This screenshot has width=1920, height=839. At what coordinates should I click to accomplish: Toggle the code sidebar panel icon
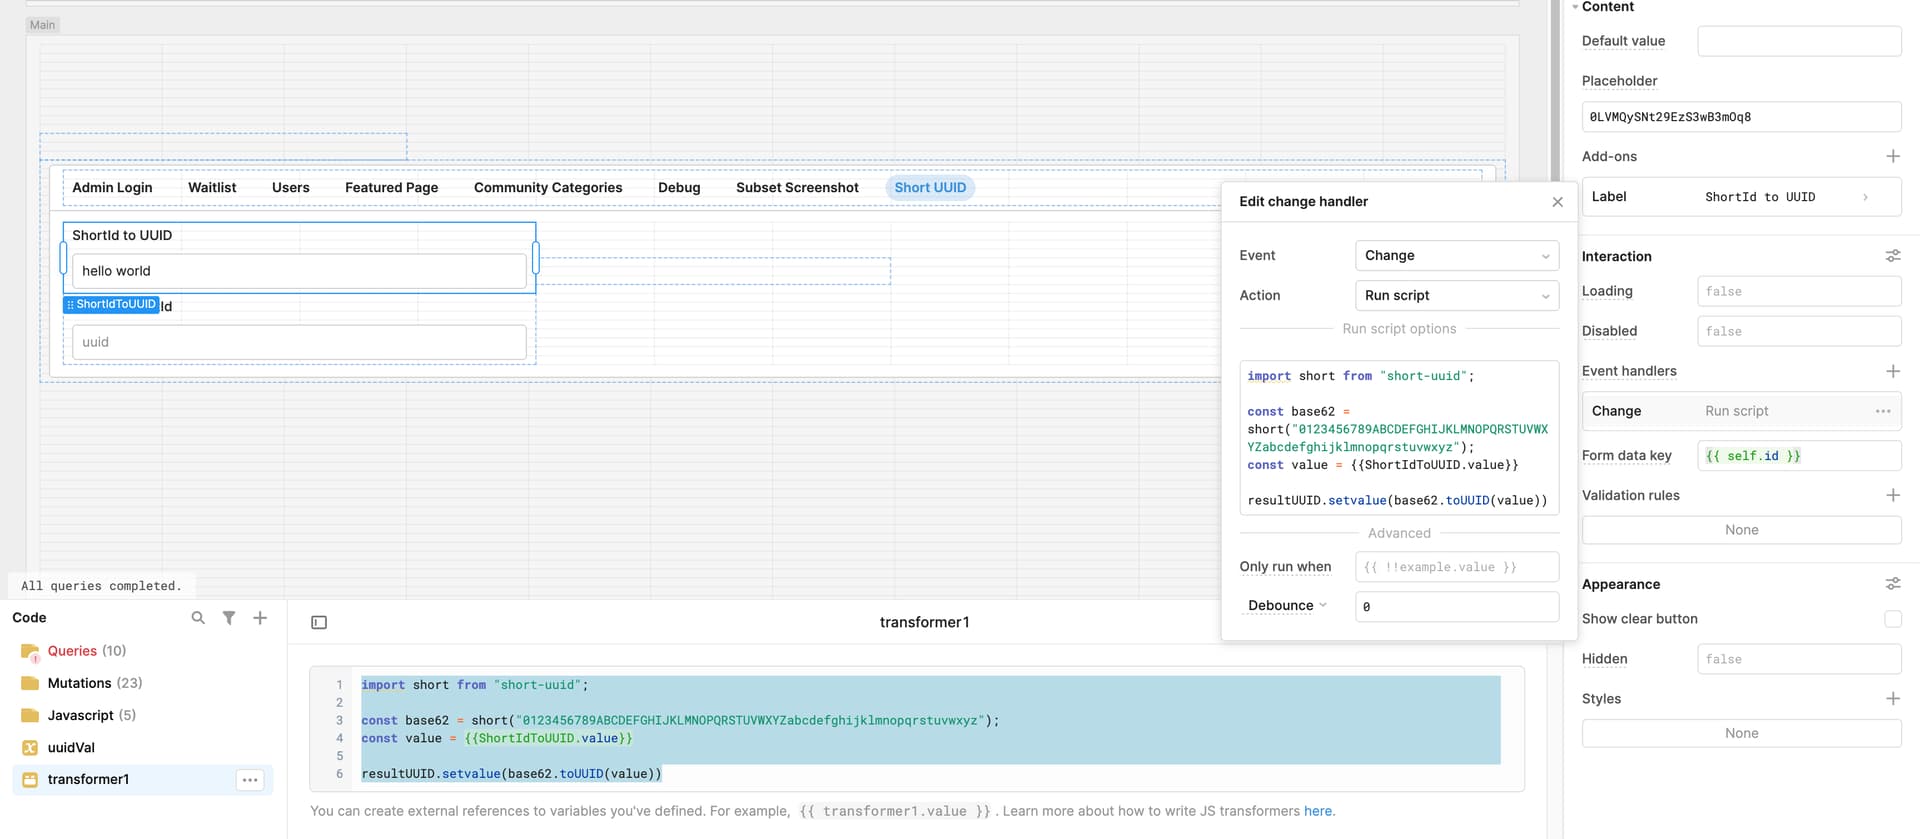[319, 622]
